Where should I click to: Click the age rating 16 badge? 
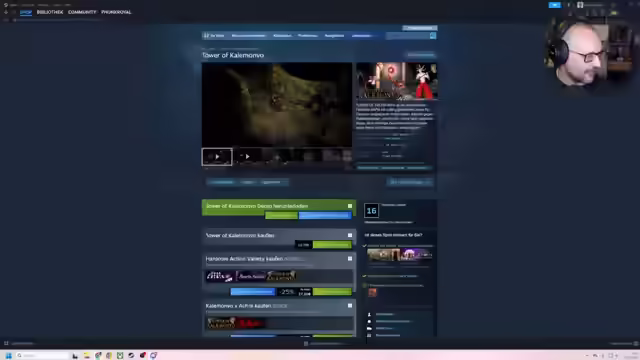tap(371, 211)
